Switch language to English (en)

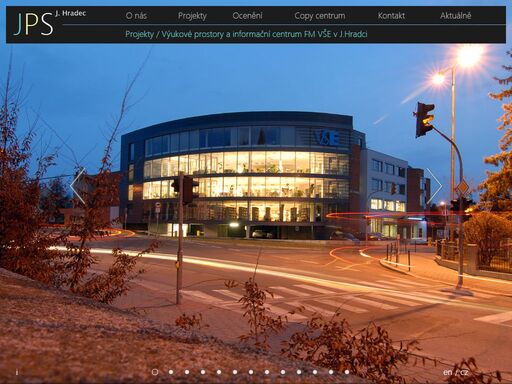(448, 372)
